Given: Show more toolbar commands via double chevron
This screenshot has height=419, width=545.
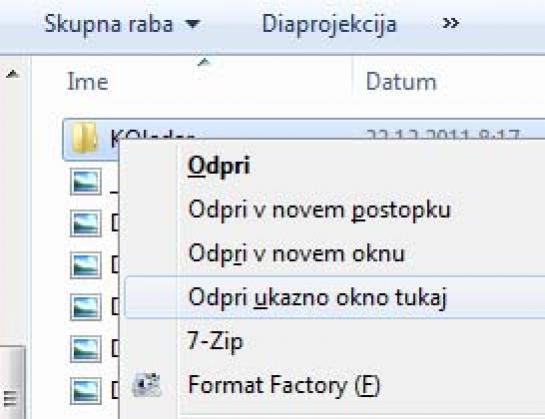Looking at the screenshot, I should tap(451, 23).
